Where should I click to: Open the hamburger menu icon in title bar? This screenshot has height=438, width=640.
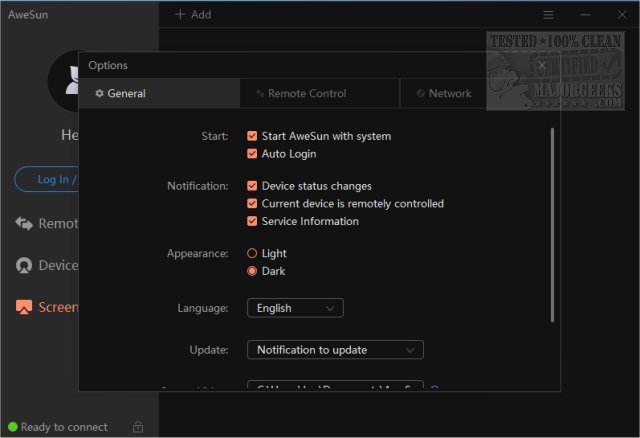click(x=548, y=15)
